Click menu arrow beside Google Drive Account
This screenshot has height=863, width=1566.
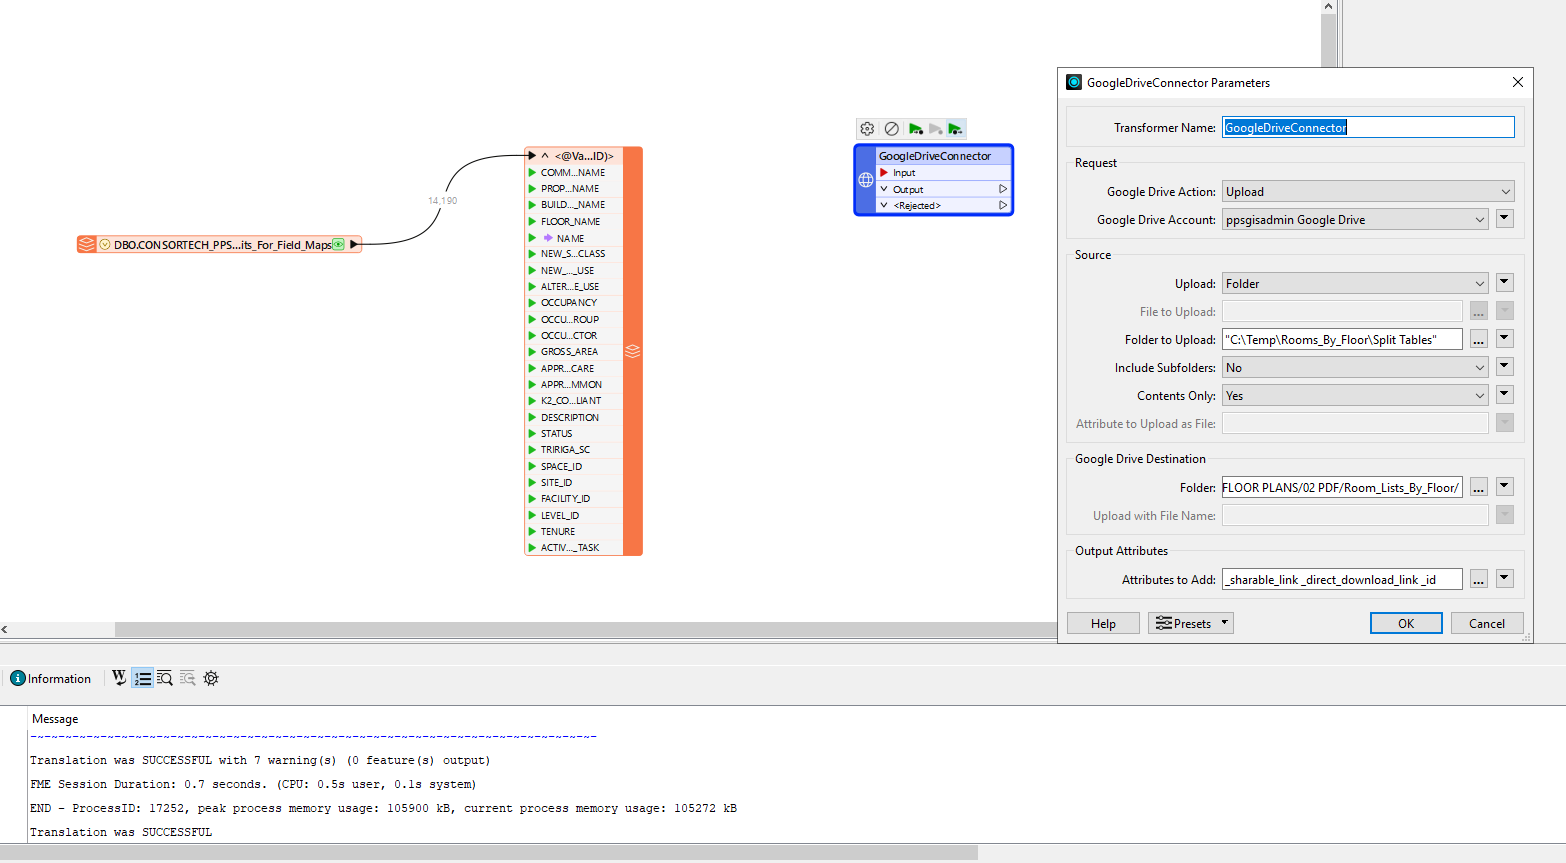(1504, 219)
